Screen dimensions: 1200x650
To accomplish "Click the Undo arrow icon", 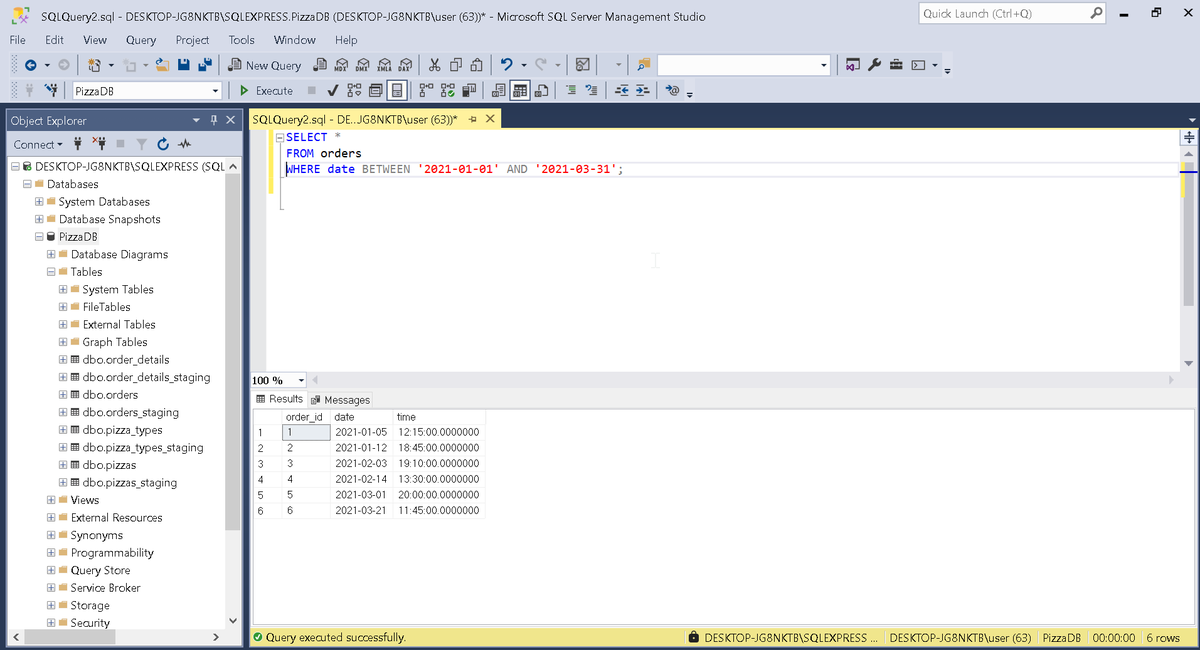I will 508,65.
